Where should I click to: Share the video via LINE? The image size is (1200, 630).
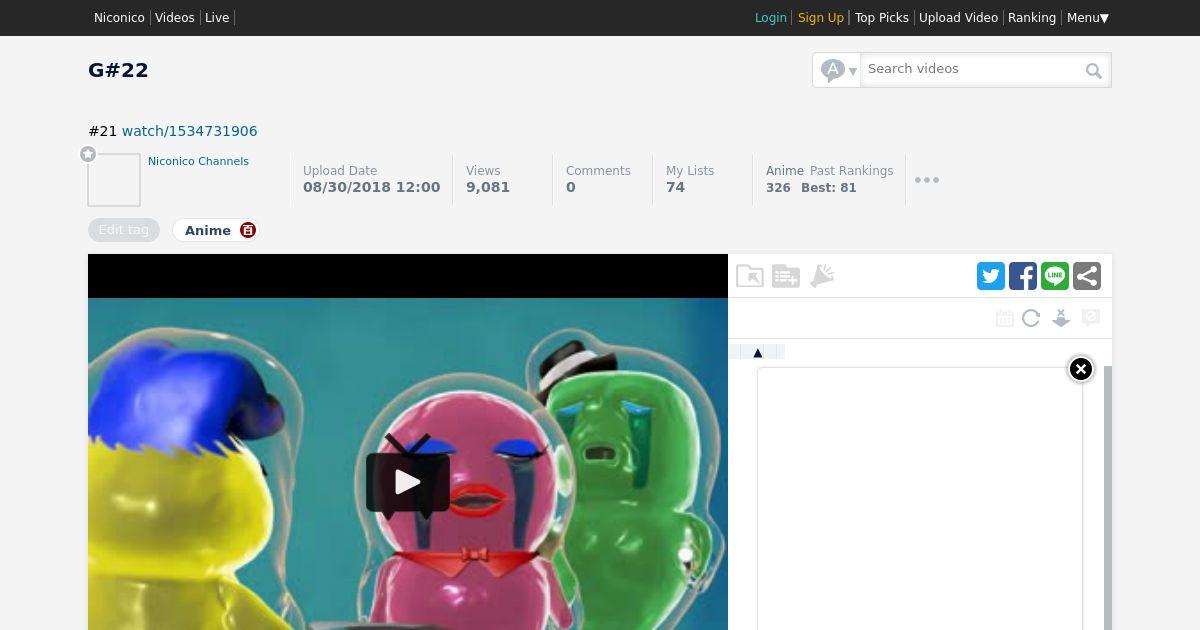click(x=1055, y=276)
